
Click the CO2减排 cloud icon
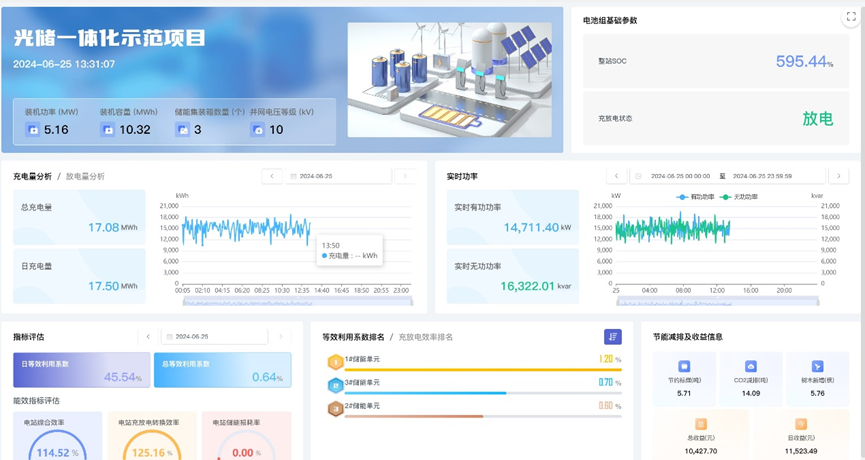751,367
